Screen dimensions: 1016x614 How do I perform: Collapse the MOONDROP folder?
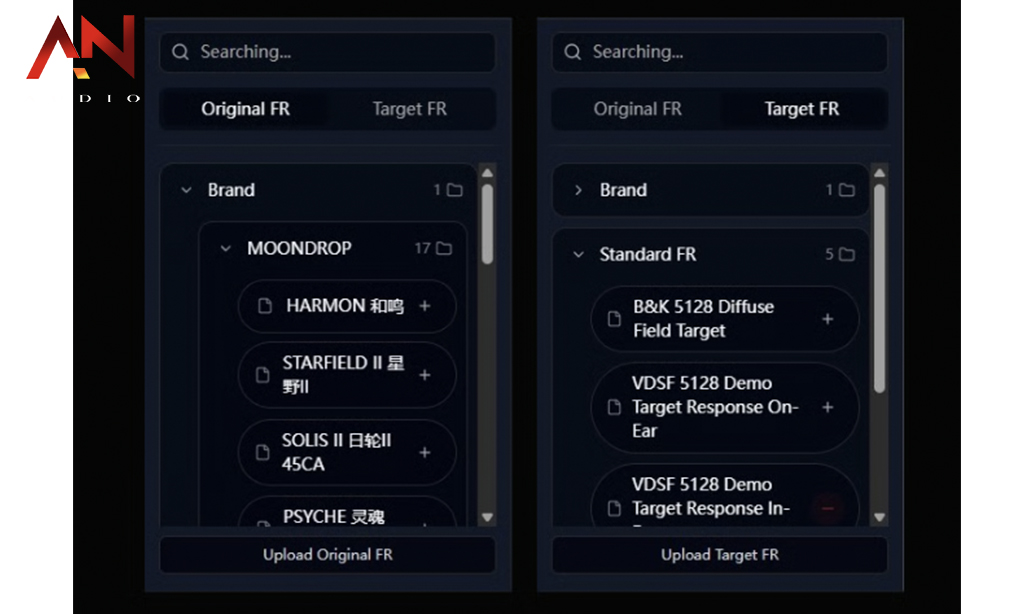coord(225,248)
